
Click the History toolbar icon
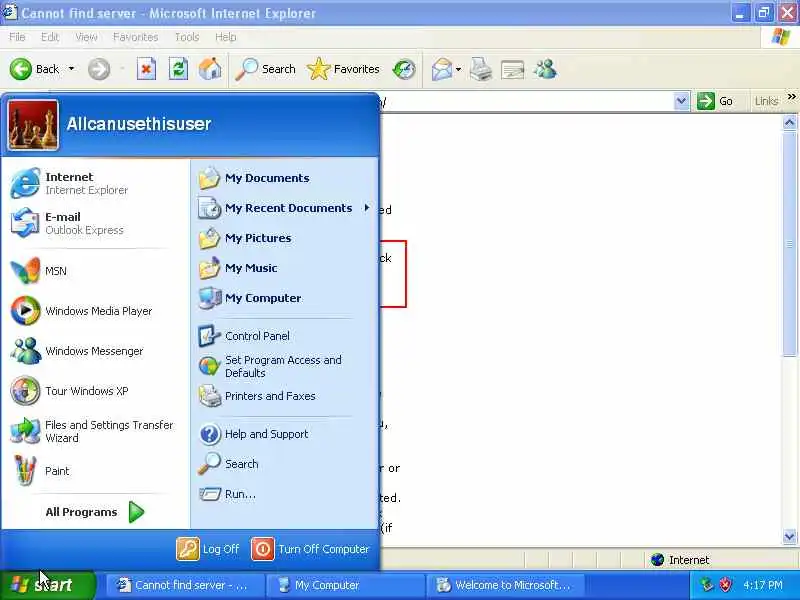(404, 69)
